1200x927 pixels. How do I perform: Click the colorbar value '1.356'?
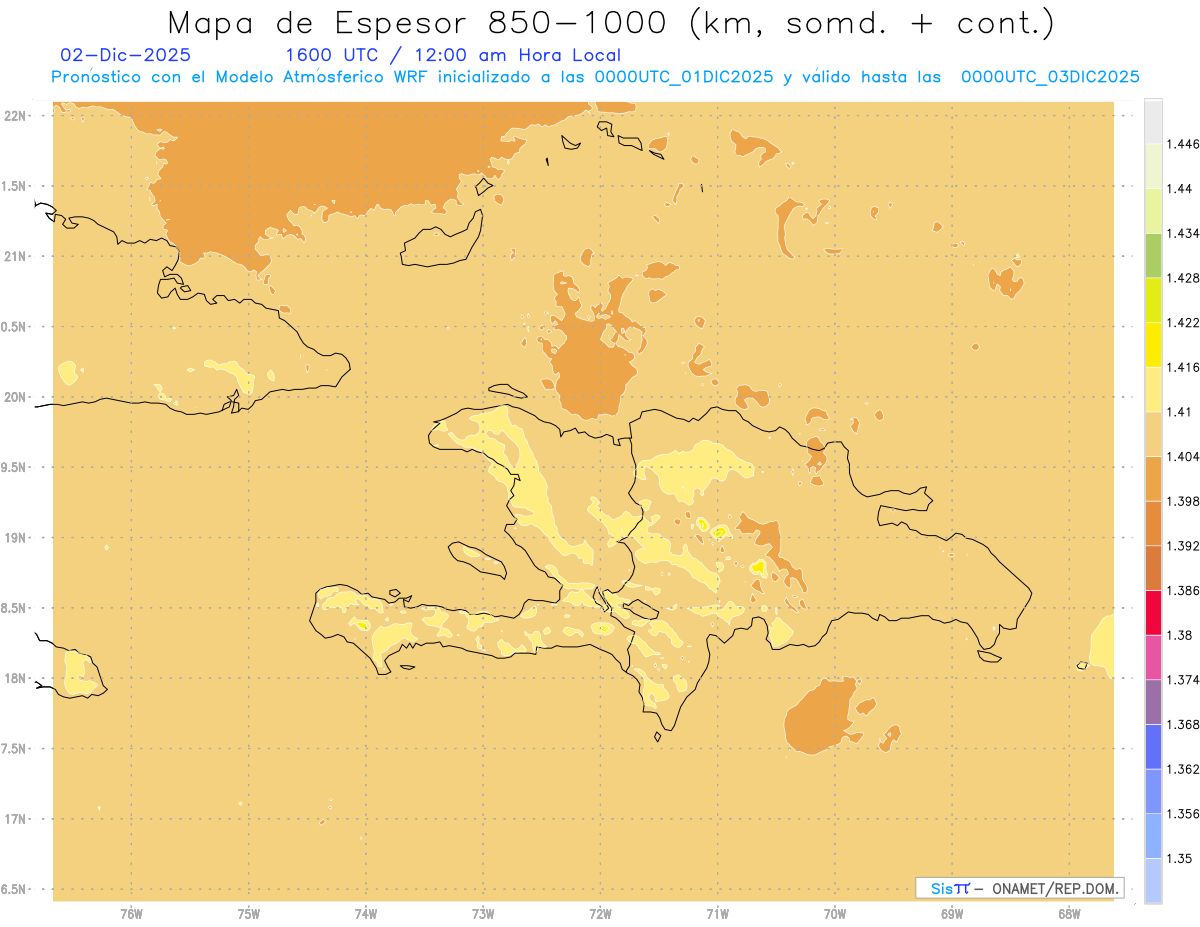(1185, 814)
